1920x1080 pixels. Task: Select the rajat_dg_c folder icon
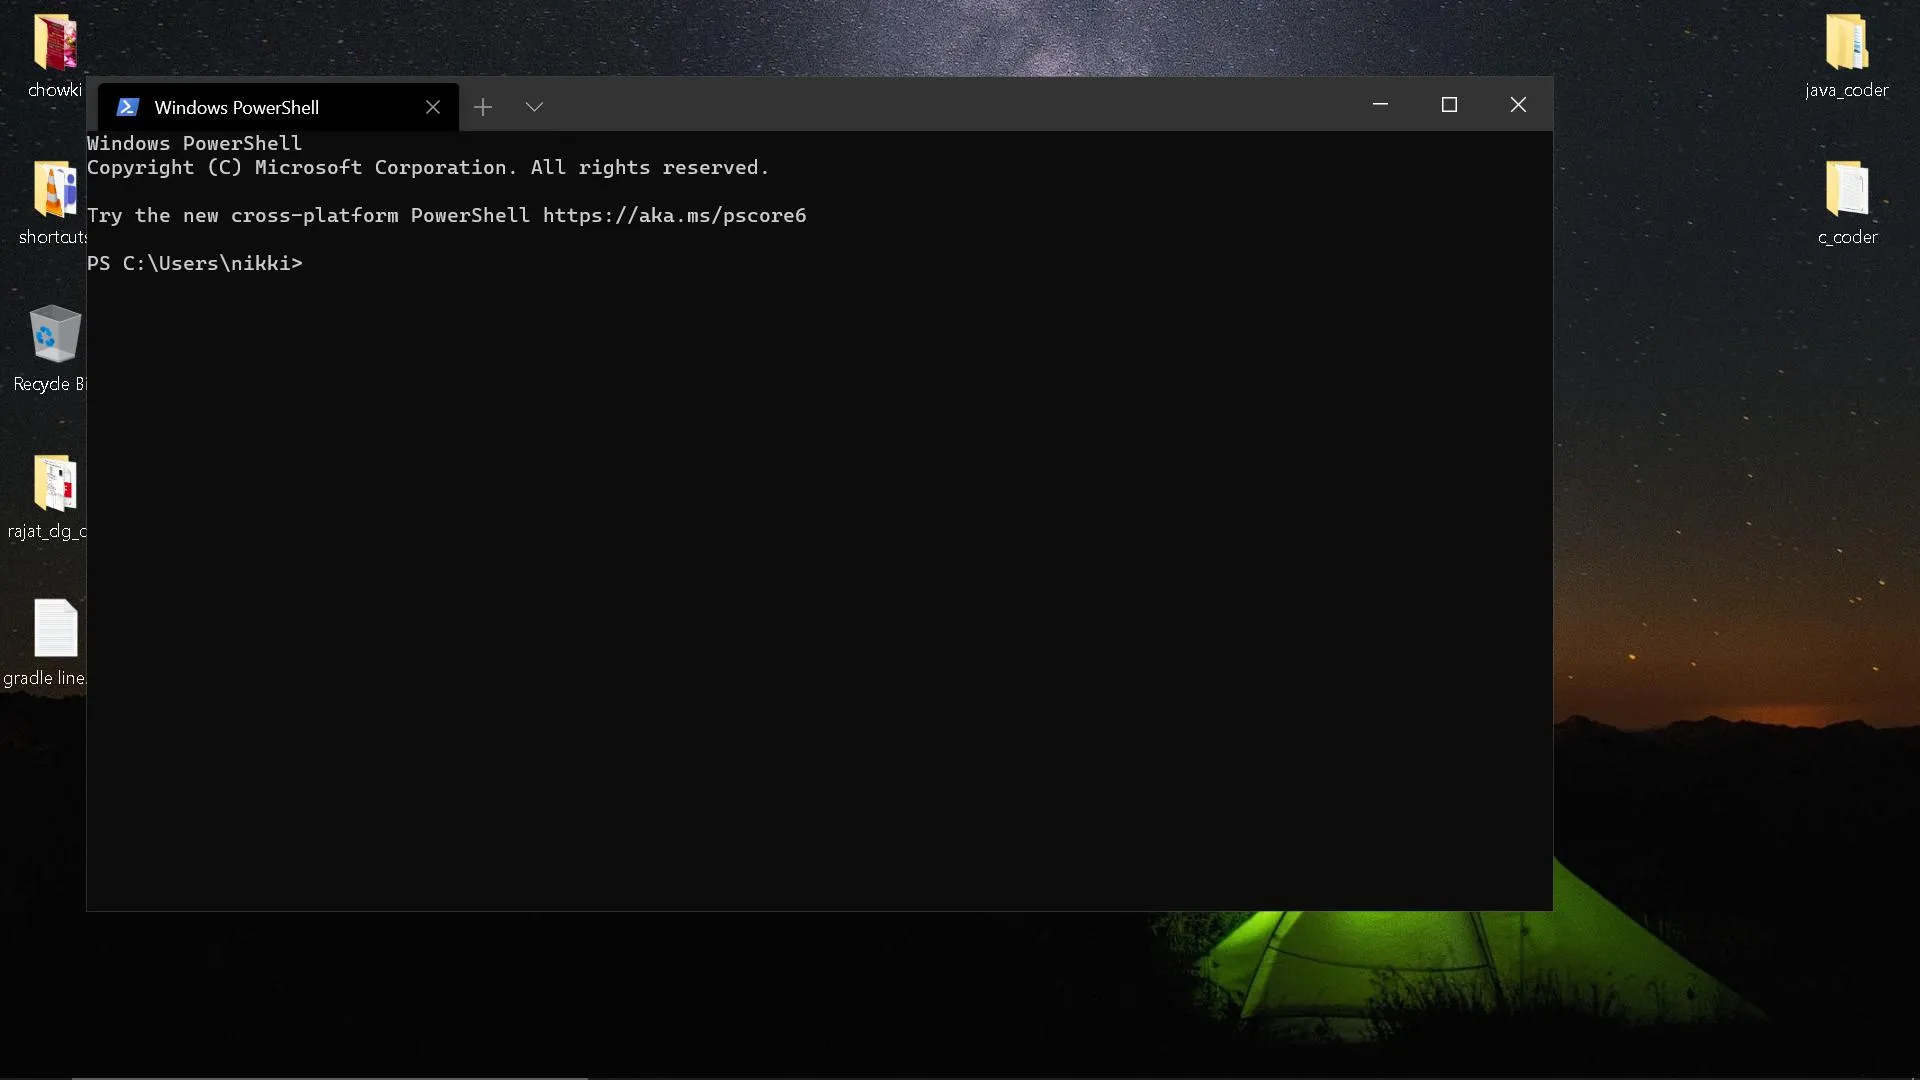click(54, 484)
